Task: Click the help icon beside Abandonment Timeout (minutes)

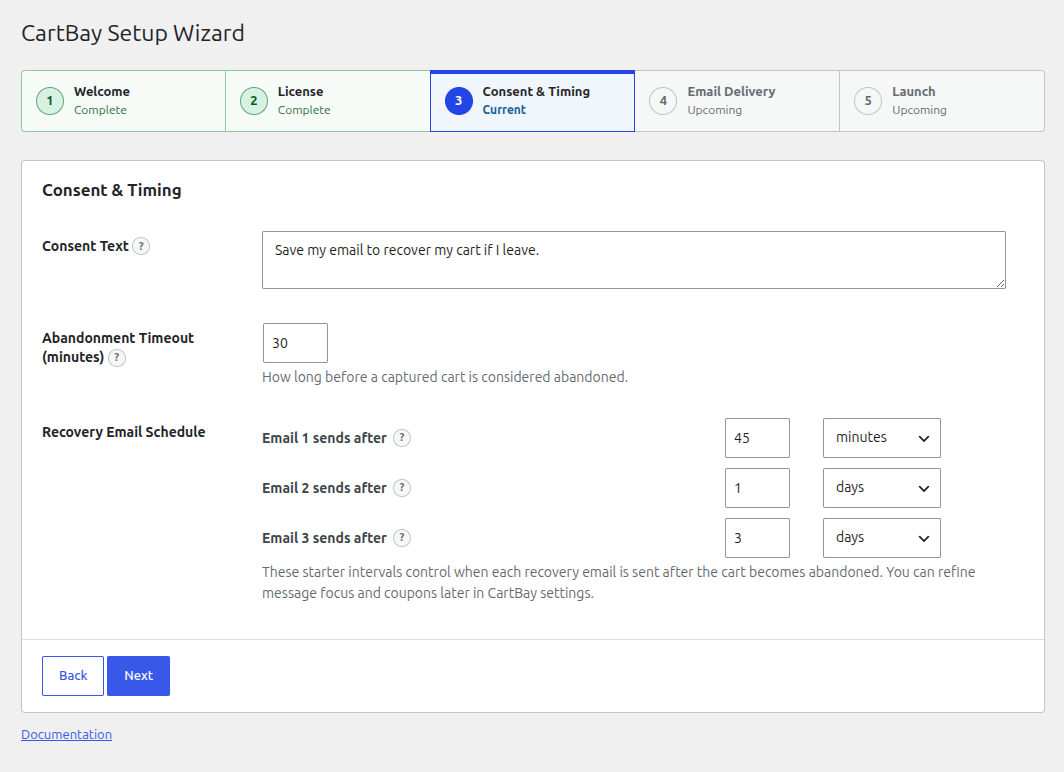Action: 117,358
